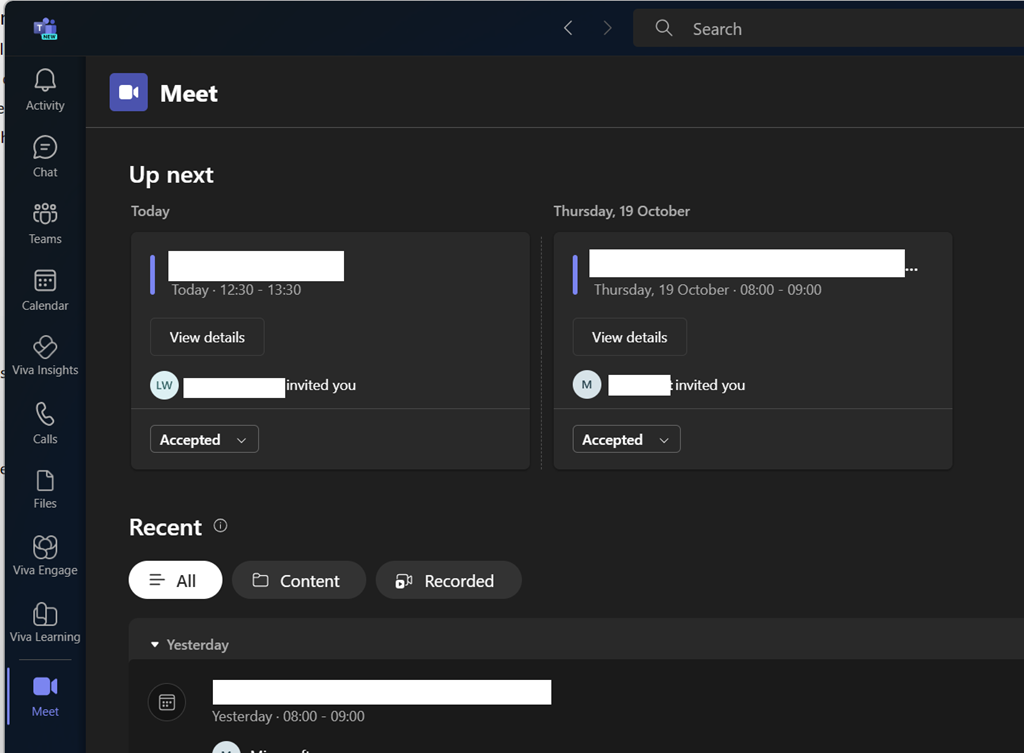Open the Accepted dropdown for today's meeting

tap(204, 440)
